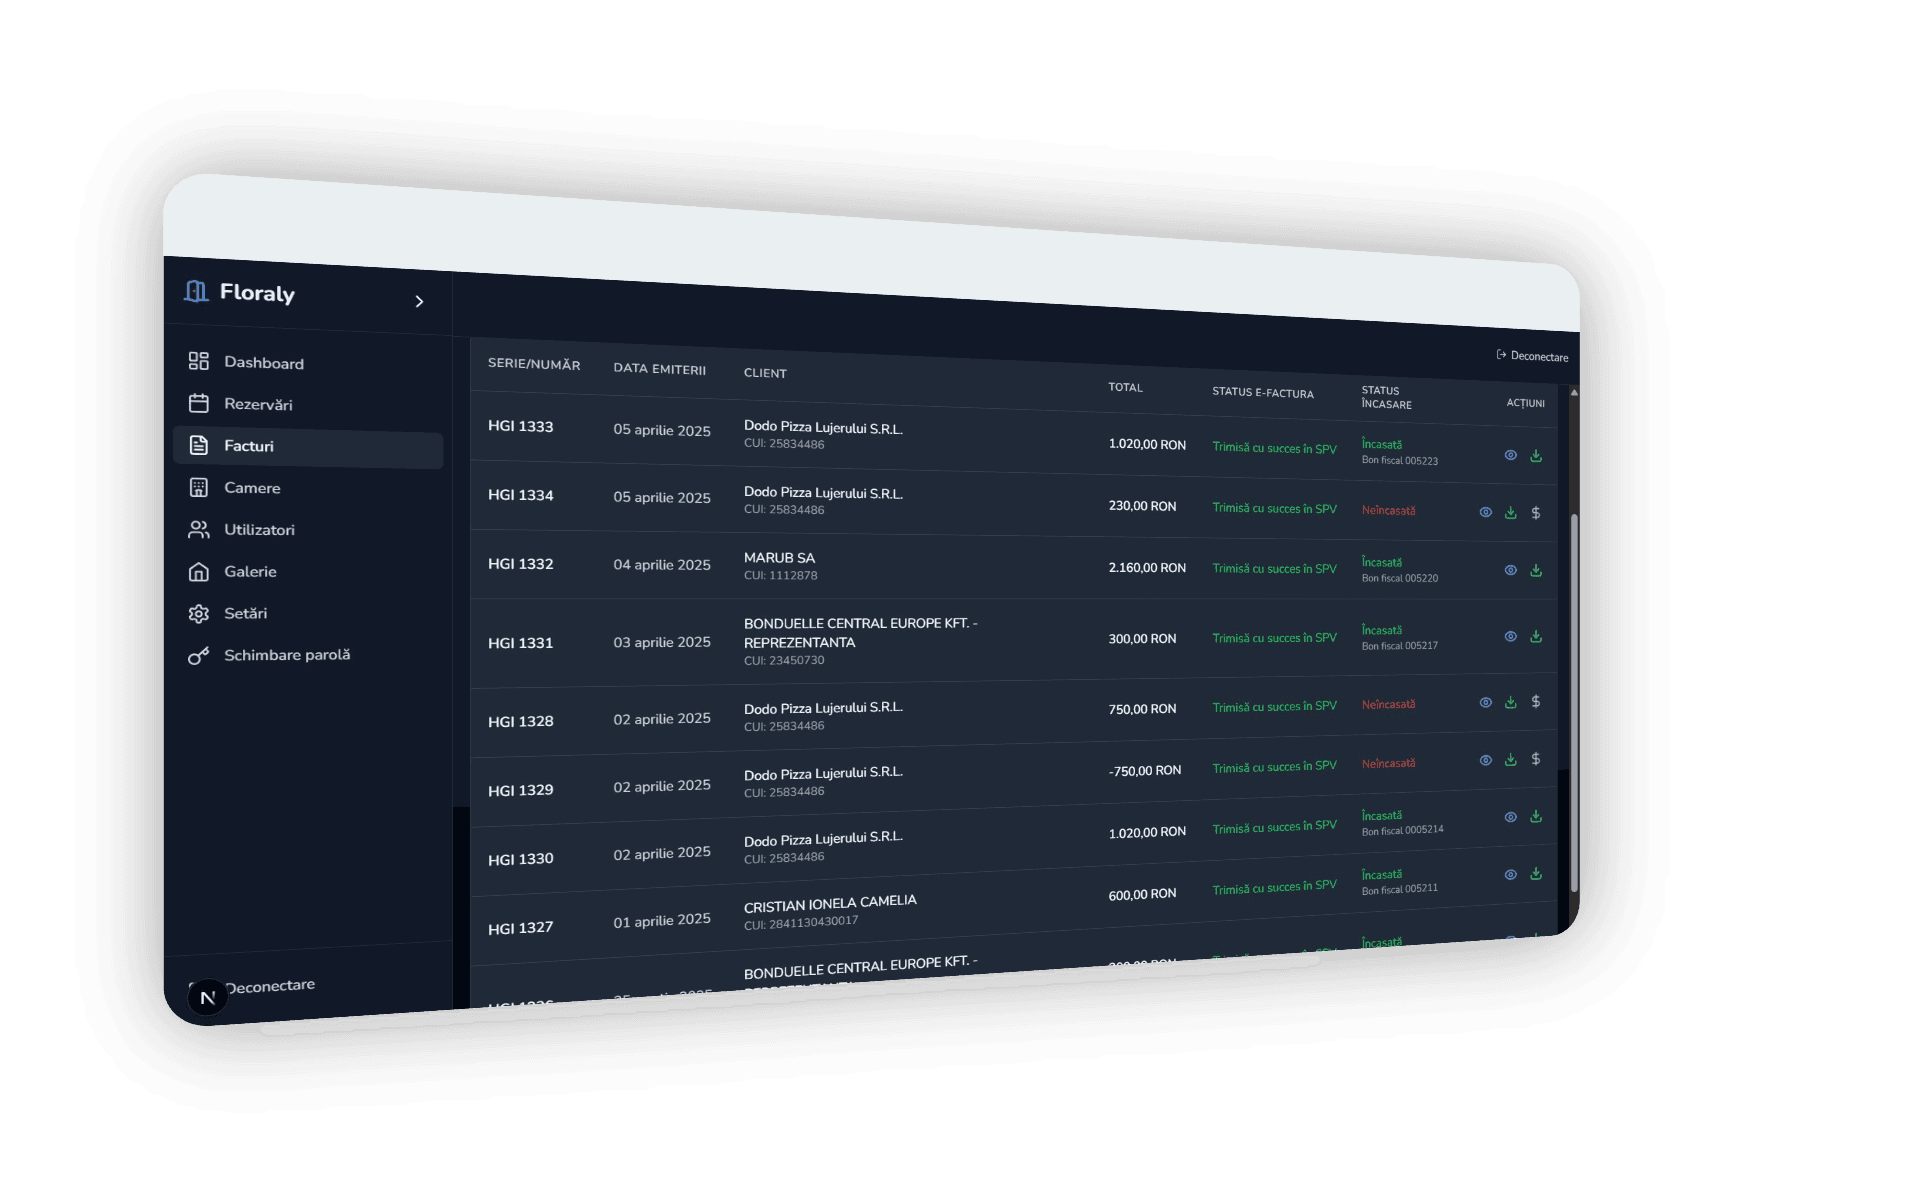This screenshot has width=1920, height=1200.
Task: Click the Floraly door logo icon
Action: 196,291
